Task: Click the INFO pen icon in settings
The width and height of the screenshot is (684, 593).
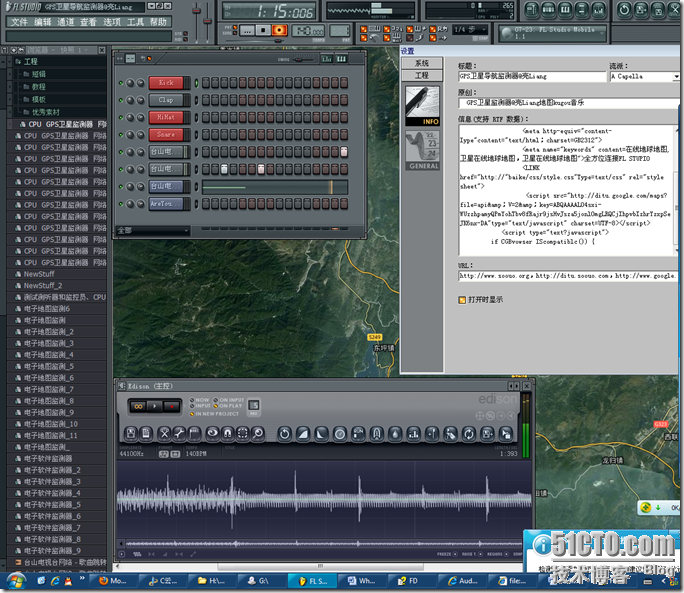Action: click(422, 106)
